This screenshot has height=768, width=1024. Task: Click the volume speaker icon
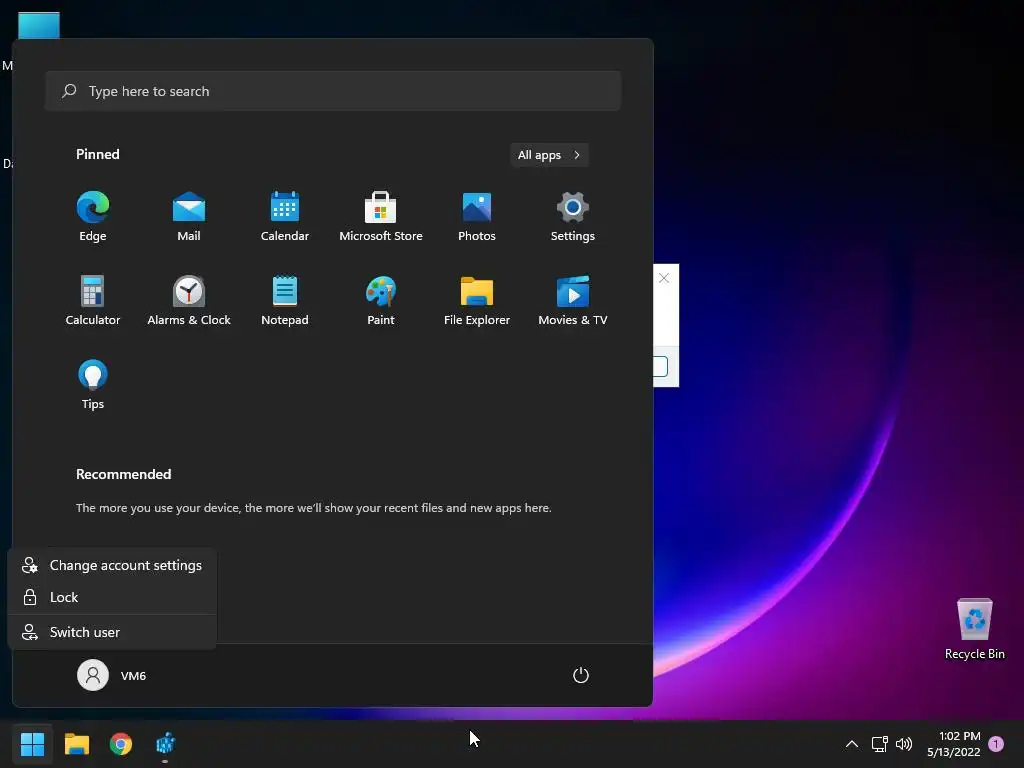904,744
